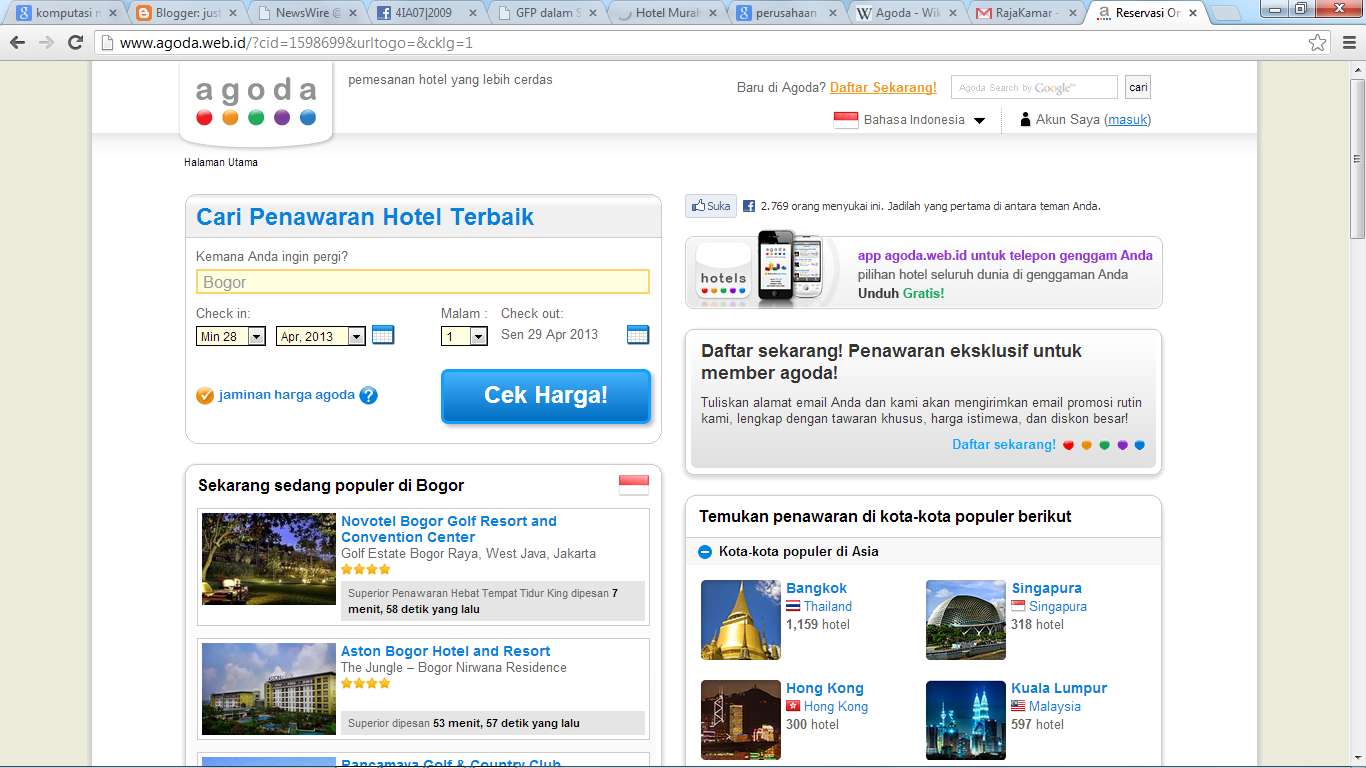Click the Aston Bogor hotel thumbnail
This screenshot has width=1366, height=768.
coord(269,689)
